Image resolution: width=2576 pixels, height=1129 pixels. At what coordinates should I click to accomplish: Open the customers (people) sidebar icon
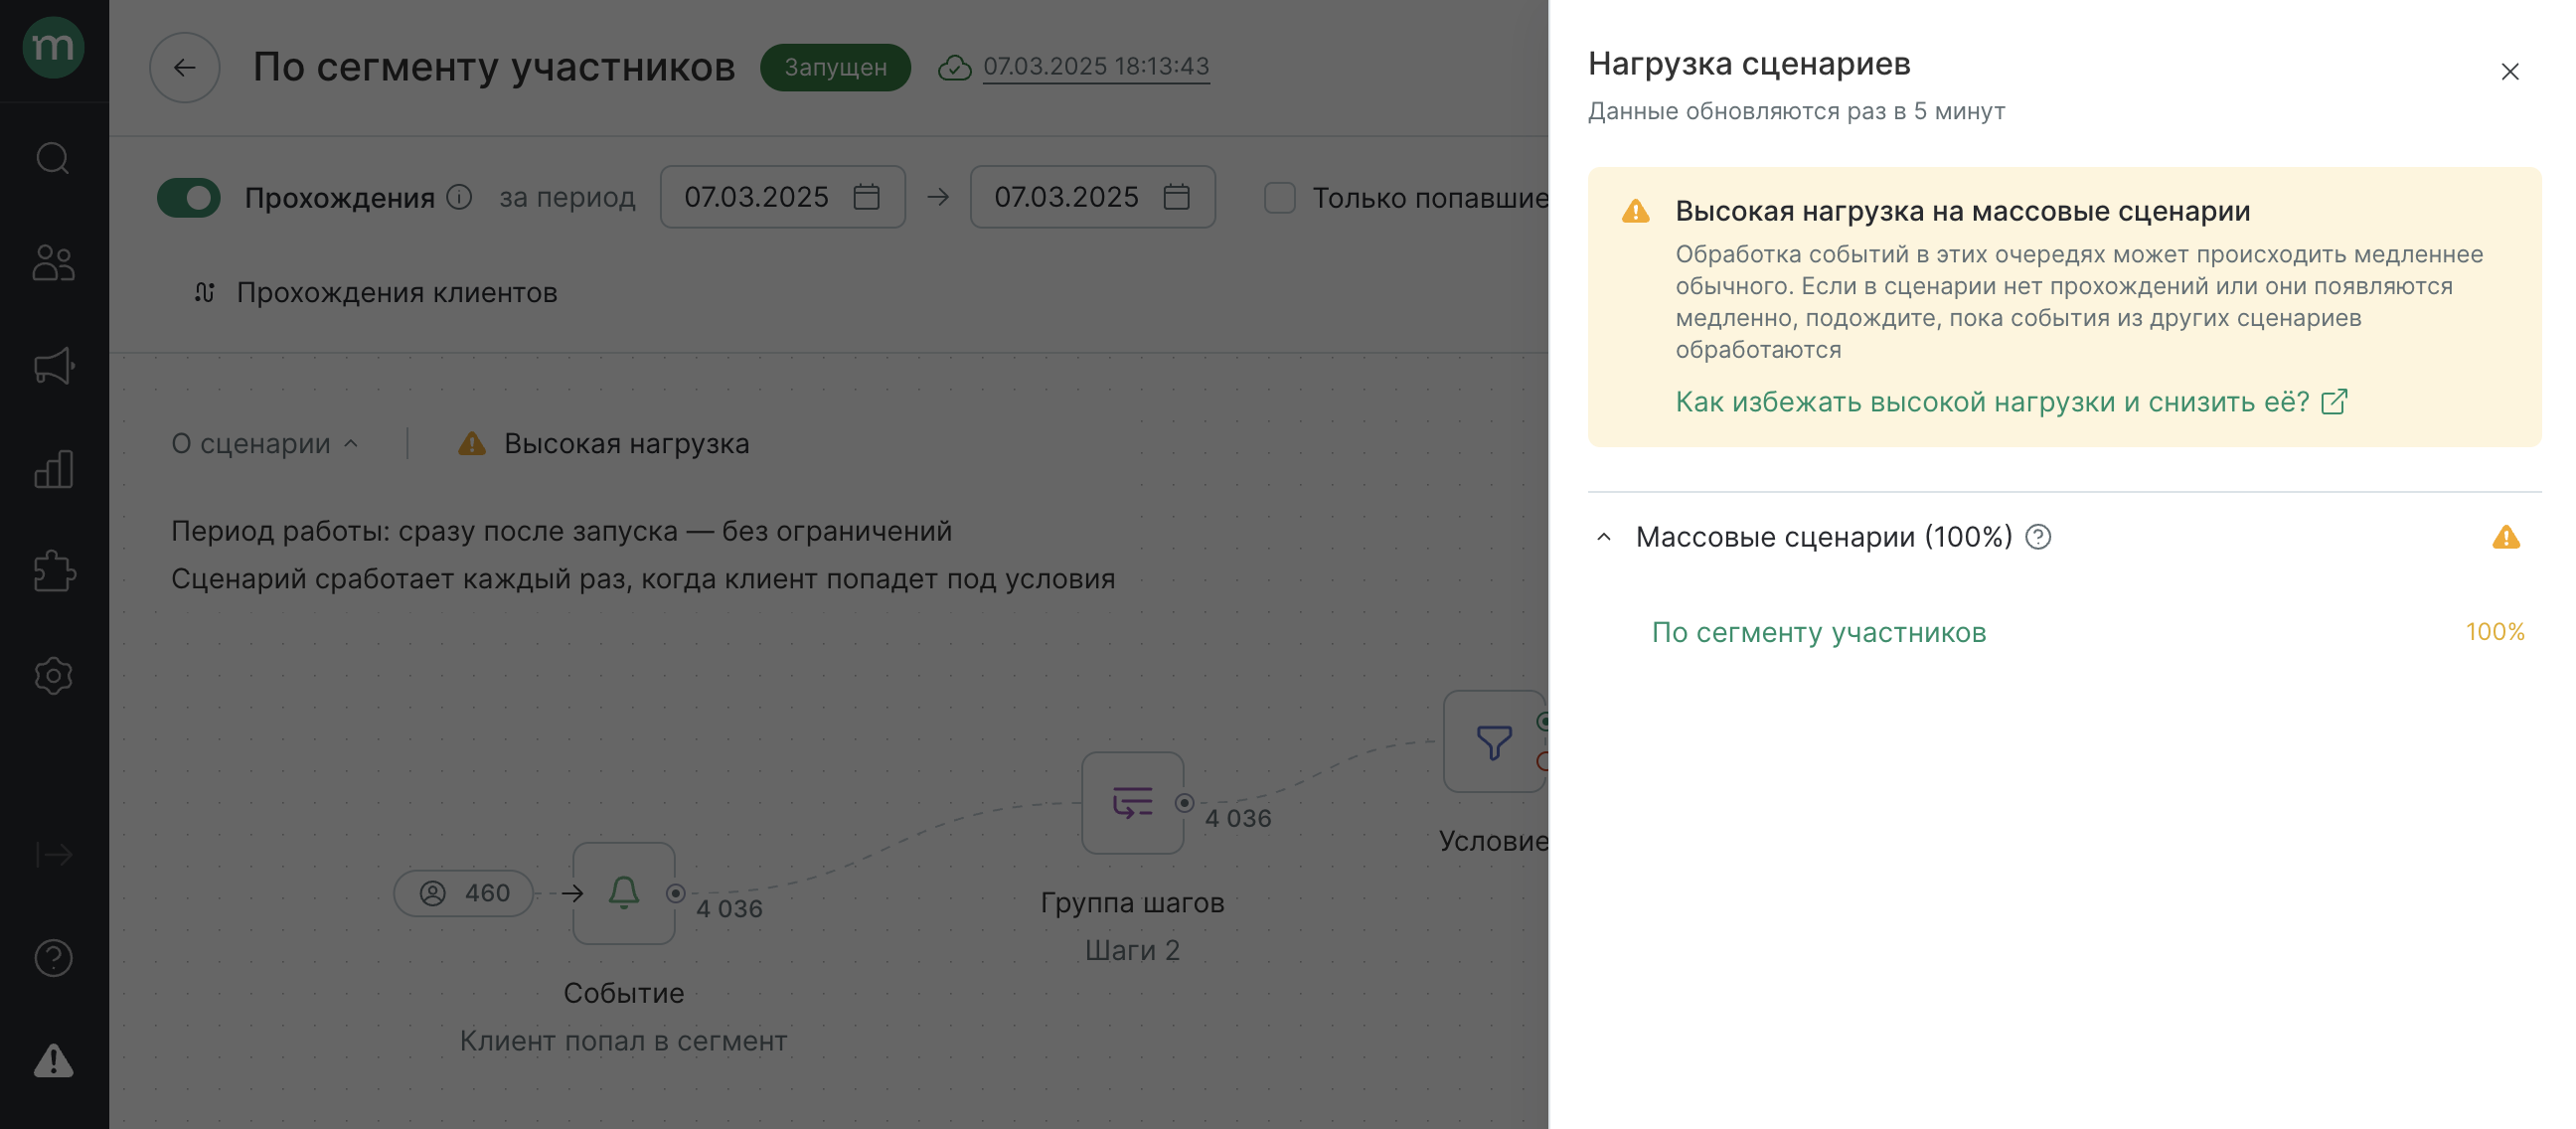(x=53, y=263)
